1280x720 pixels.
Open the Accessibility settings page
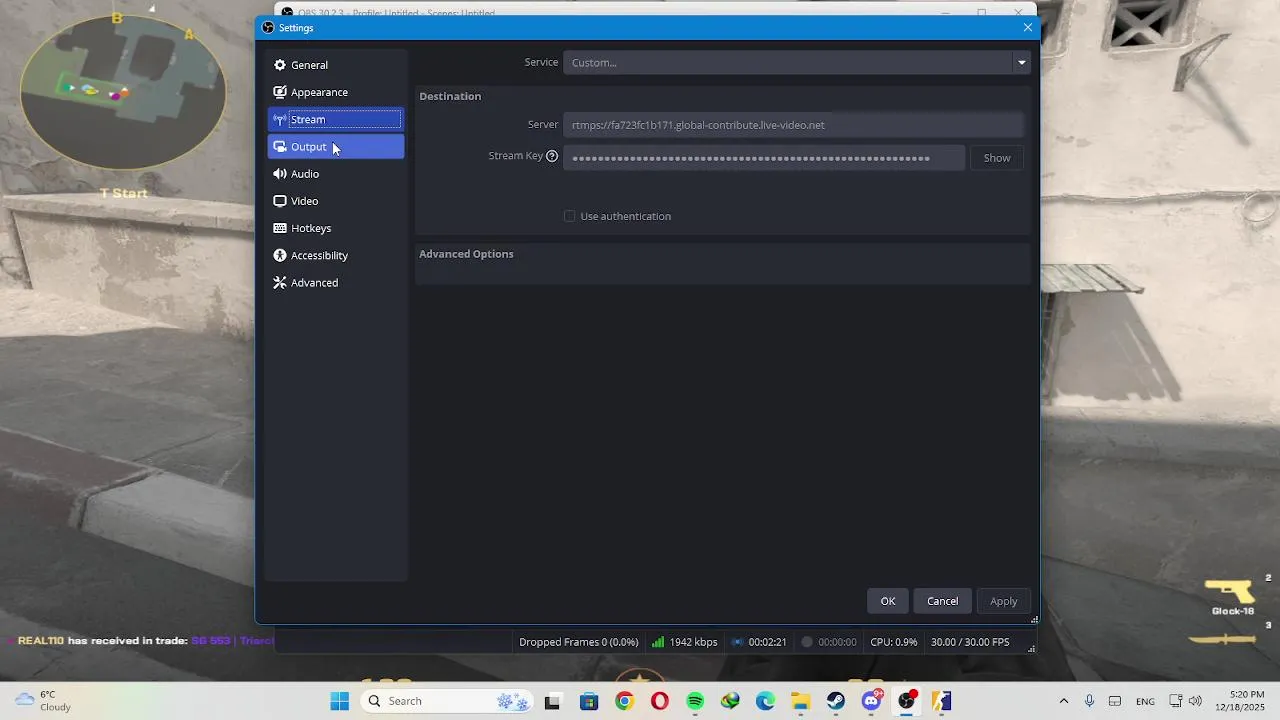pos(336,255)
